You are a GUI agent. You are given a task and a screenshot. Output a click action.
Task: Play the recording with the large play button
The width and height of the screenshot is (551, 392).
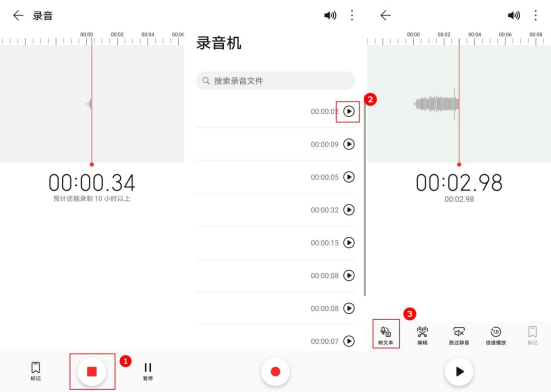(x=459, y=371)
